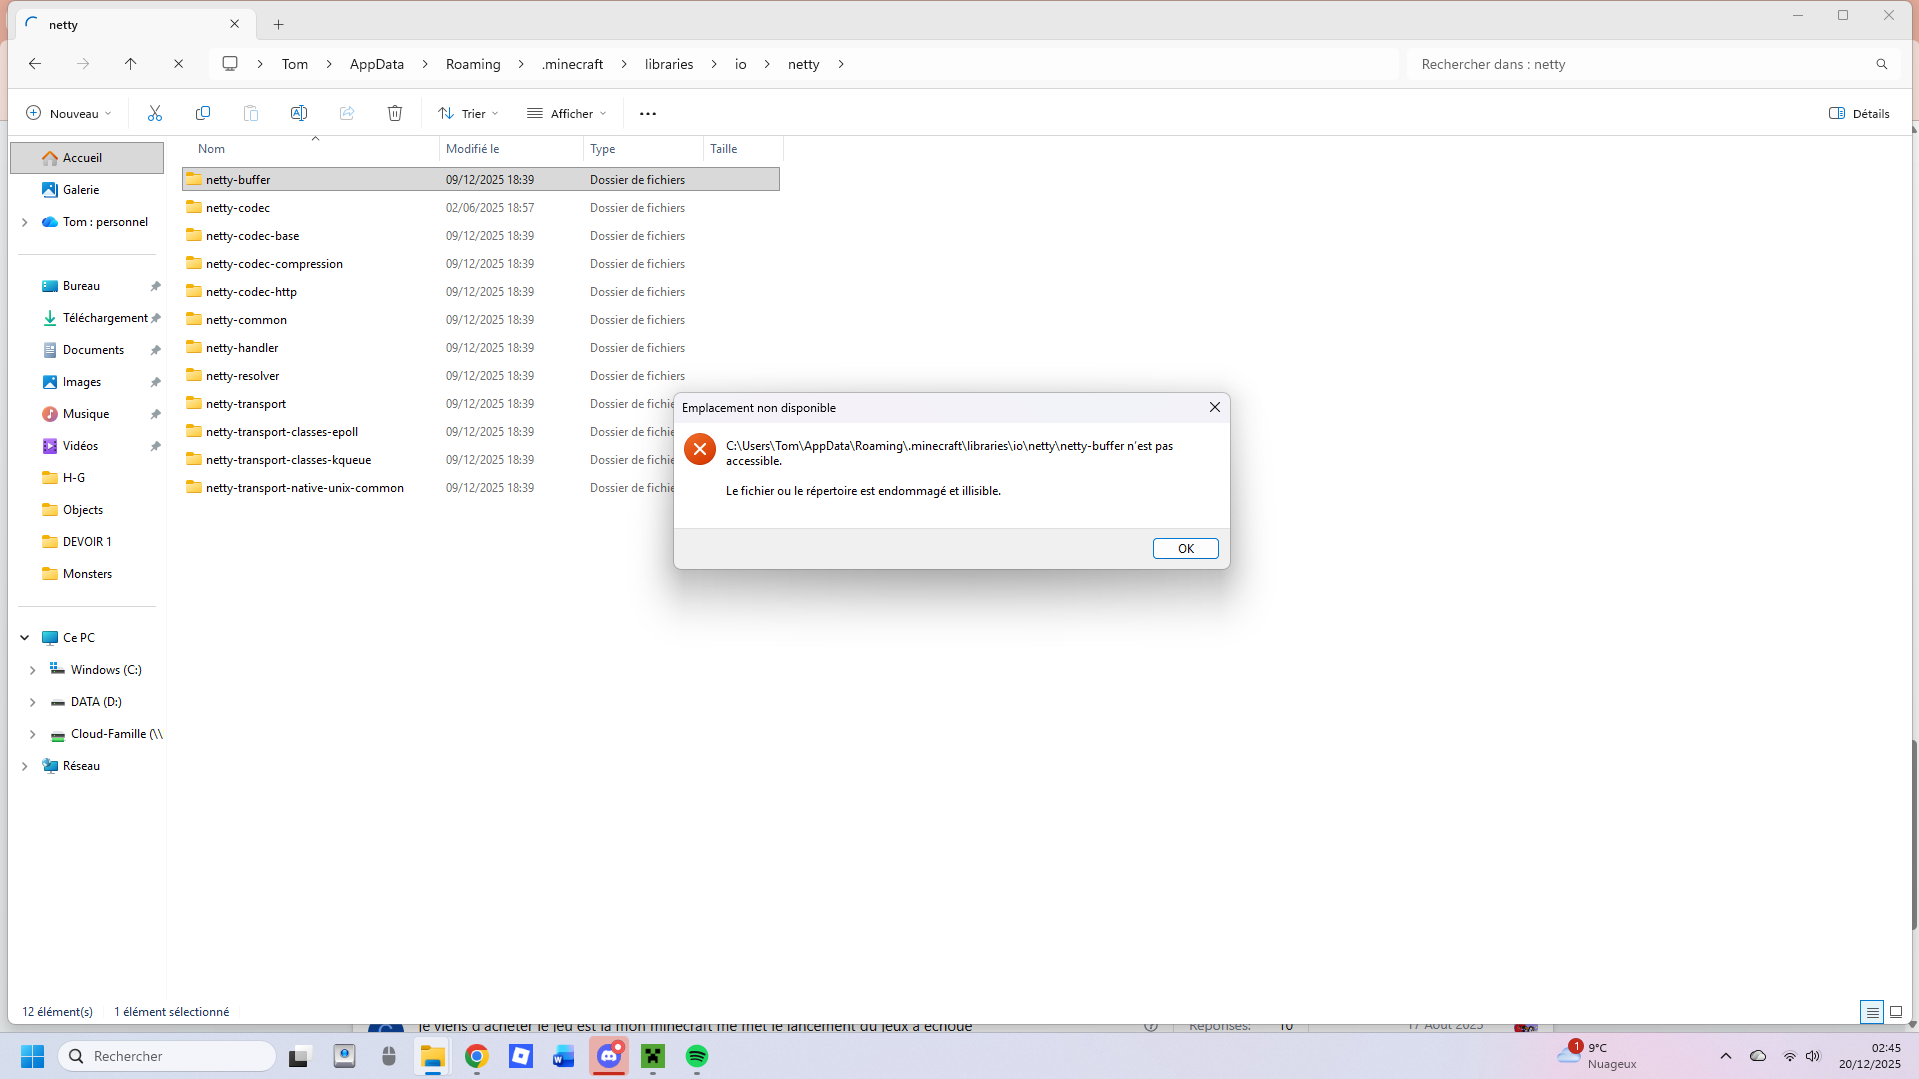Open Téléchargement in quick access
1919x1079 pixels.
(x=87, y=318)
